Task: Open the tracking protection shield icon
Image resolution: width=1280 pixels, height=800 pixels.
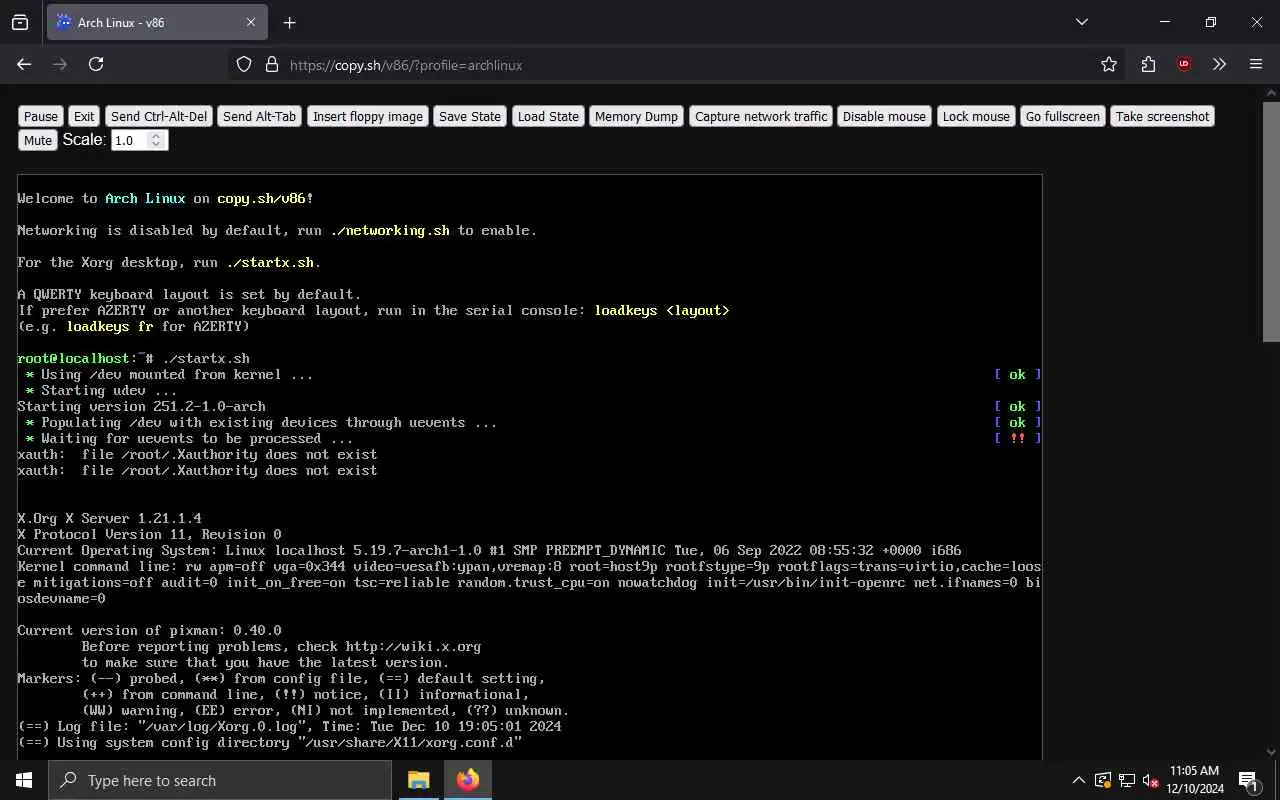Action: [244, 65]
